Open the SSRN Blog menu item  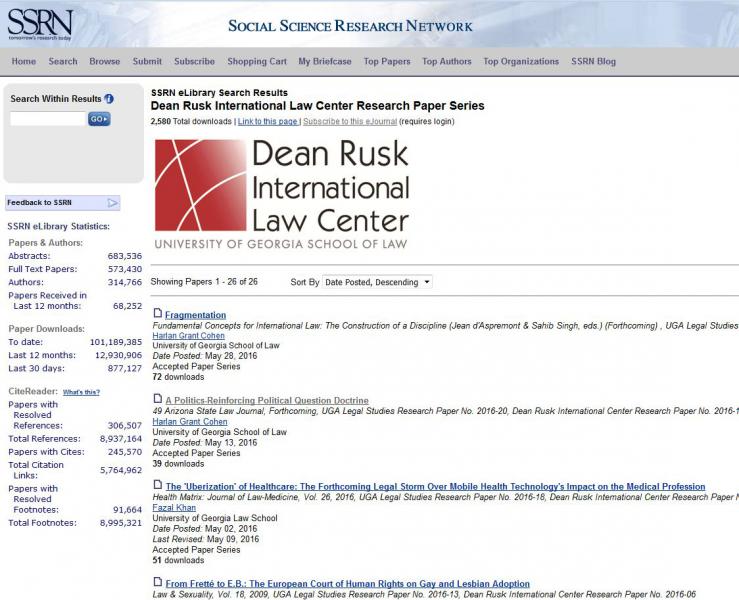click(593, 61)
